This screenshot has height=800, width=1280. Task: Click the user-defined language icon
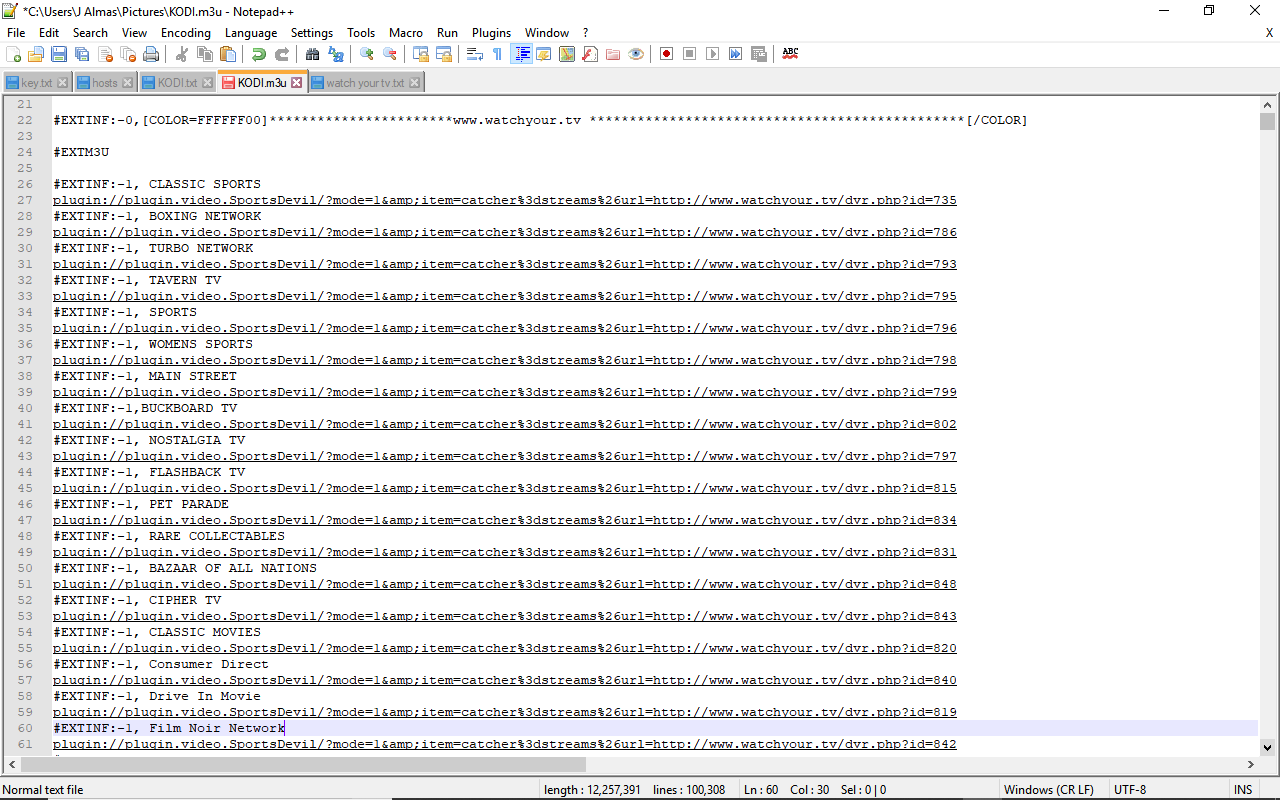(544, 54)
